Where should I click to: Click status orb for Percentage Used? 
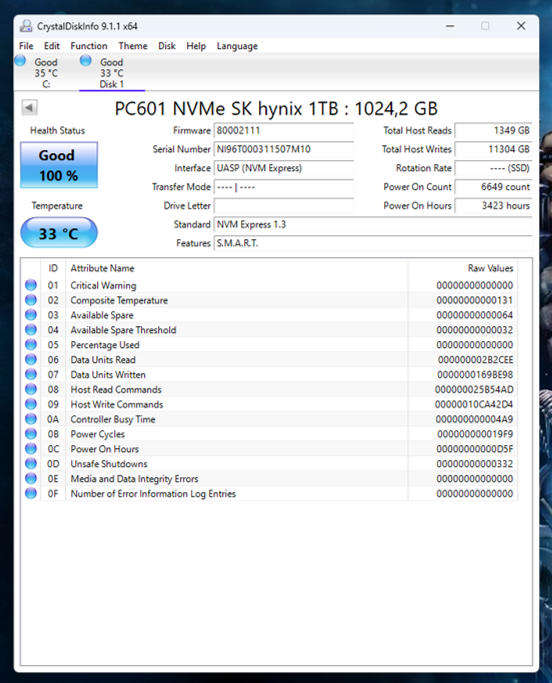tap(31, 345)
